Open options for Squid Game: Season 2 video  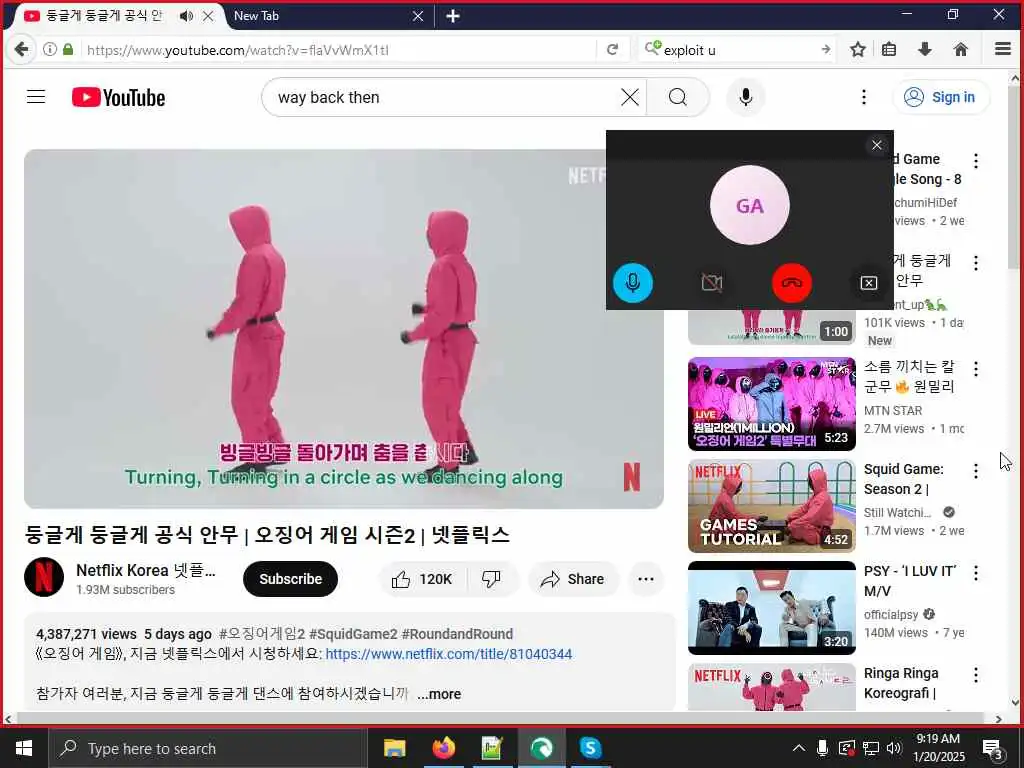[x=976, y=471]
